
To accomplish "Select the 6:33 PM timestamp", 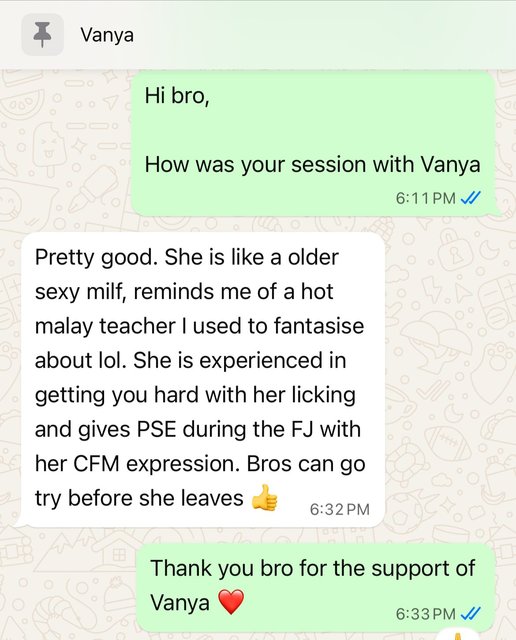I will [425, 613].
